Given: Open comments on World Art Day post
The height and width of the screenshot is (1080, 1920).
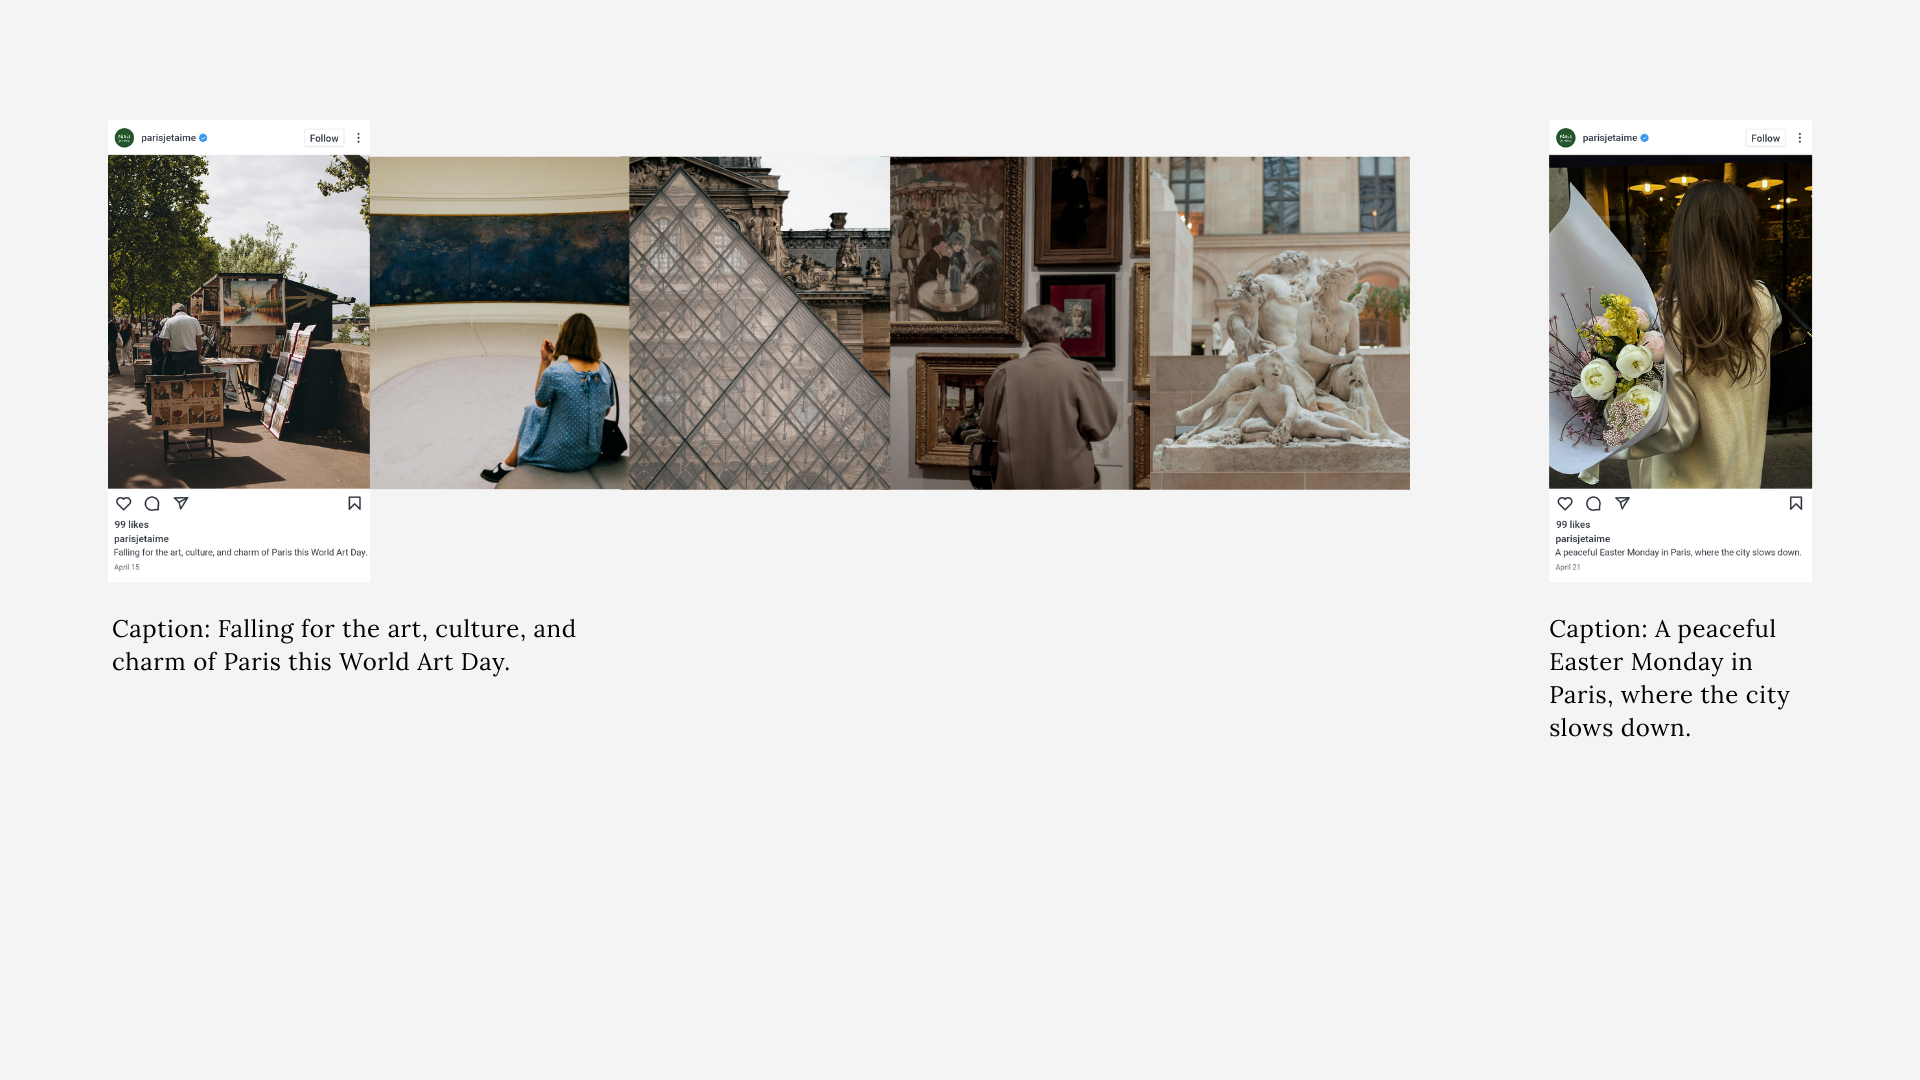Looking at the screenshot, I should [x=152, y=504].
